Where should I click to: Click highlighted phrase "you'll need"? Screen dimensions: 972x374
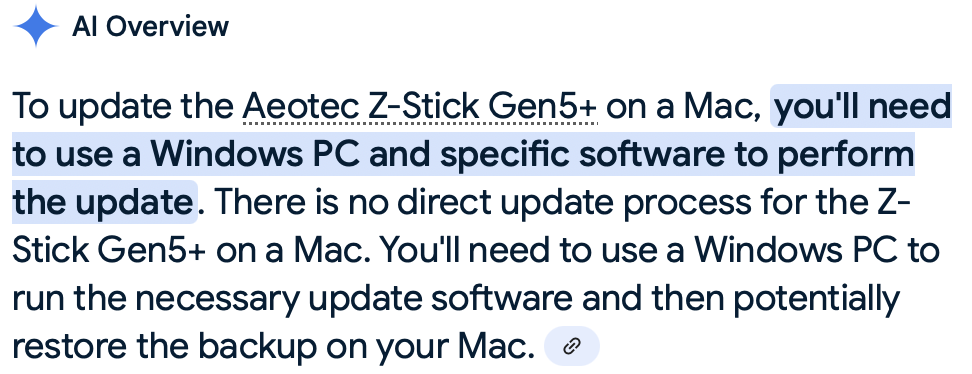[x=863, y=106]
